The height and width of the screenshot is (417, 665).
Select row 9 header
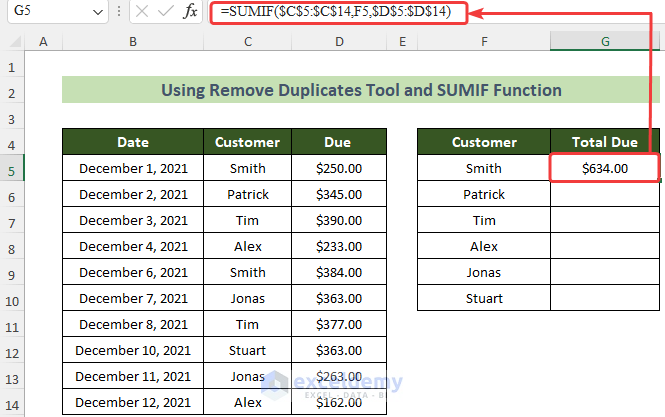pos(12,273)
